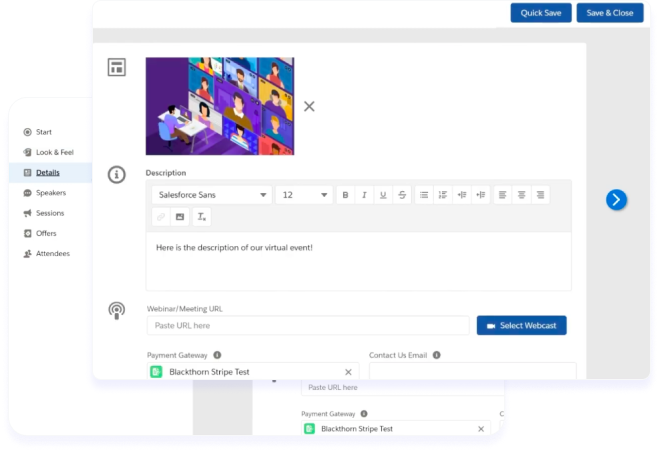Click the info circle icon beside Description
Viewport: 659px width, 452px height.
116,174
